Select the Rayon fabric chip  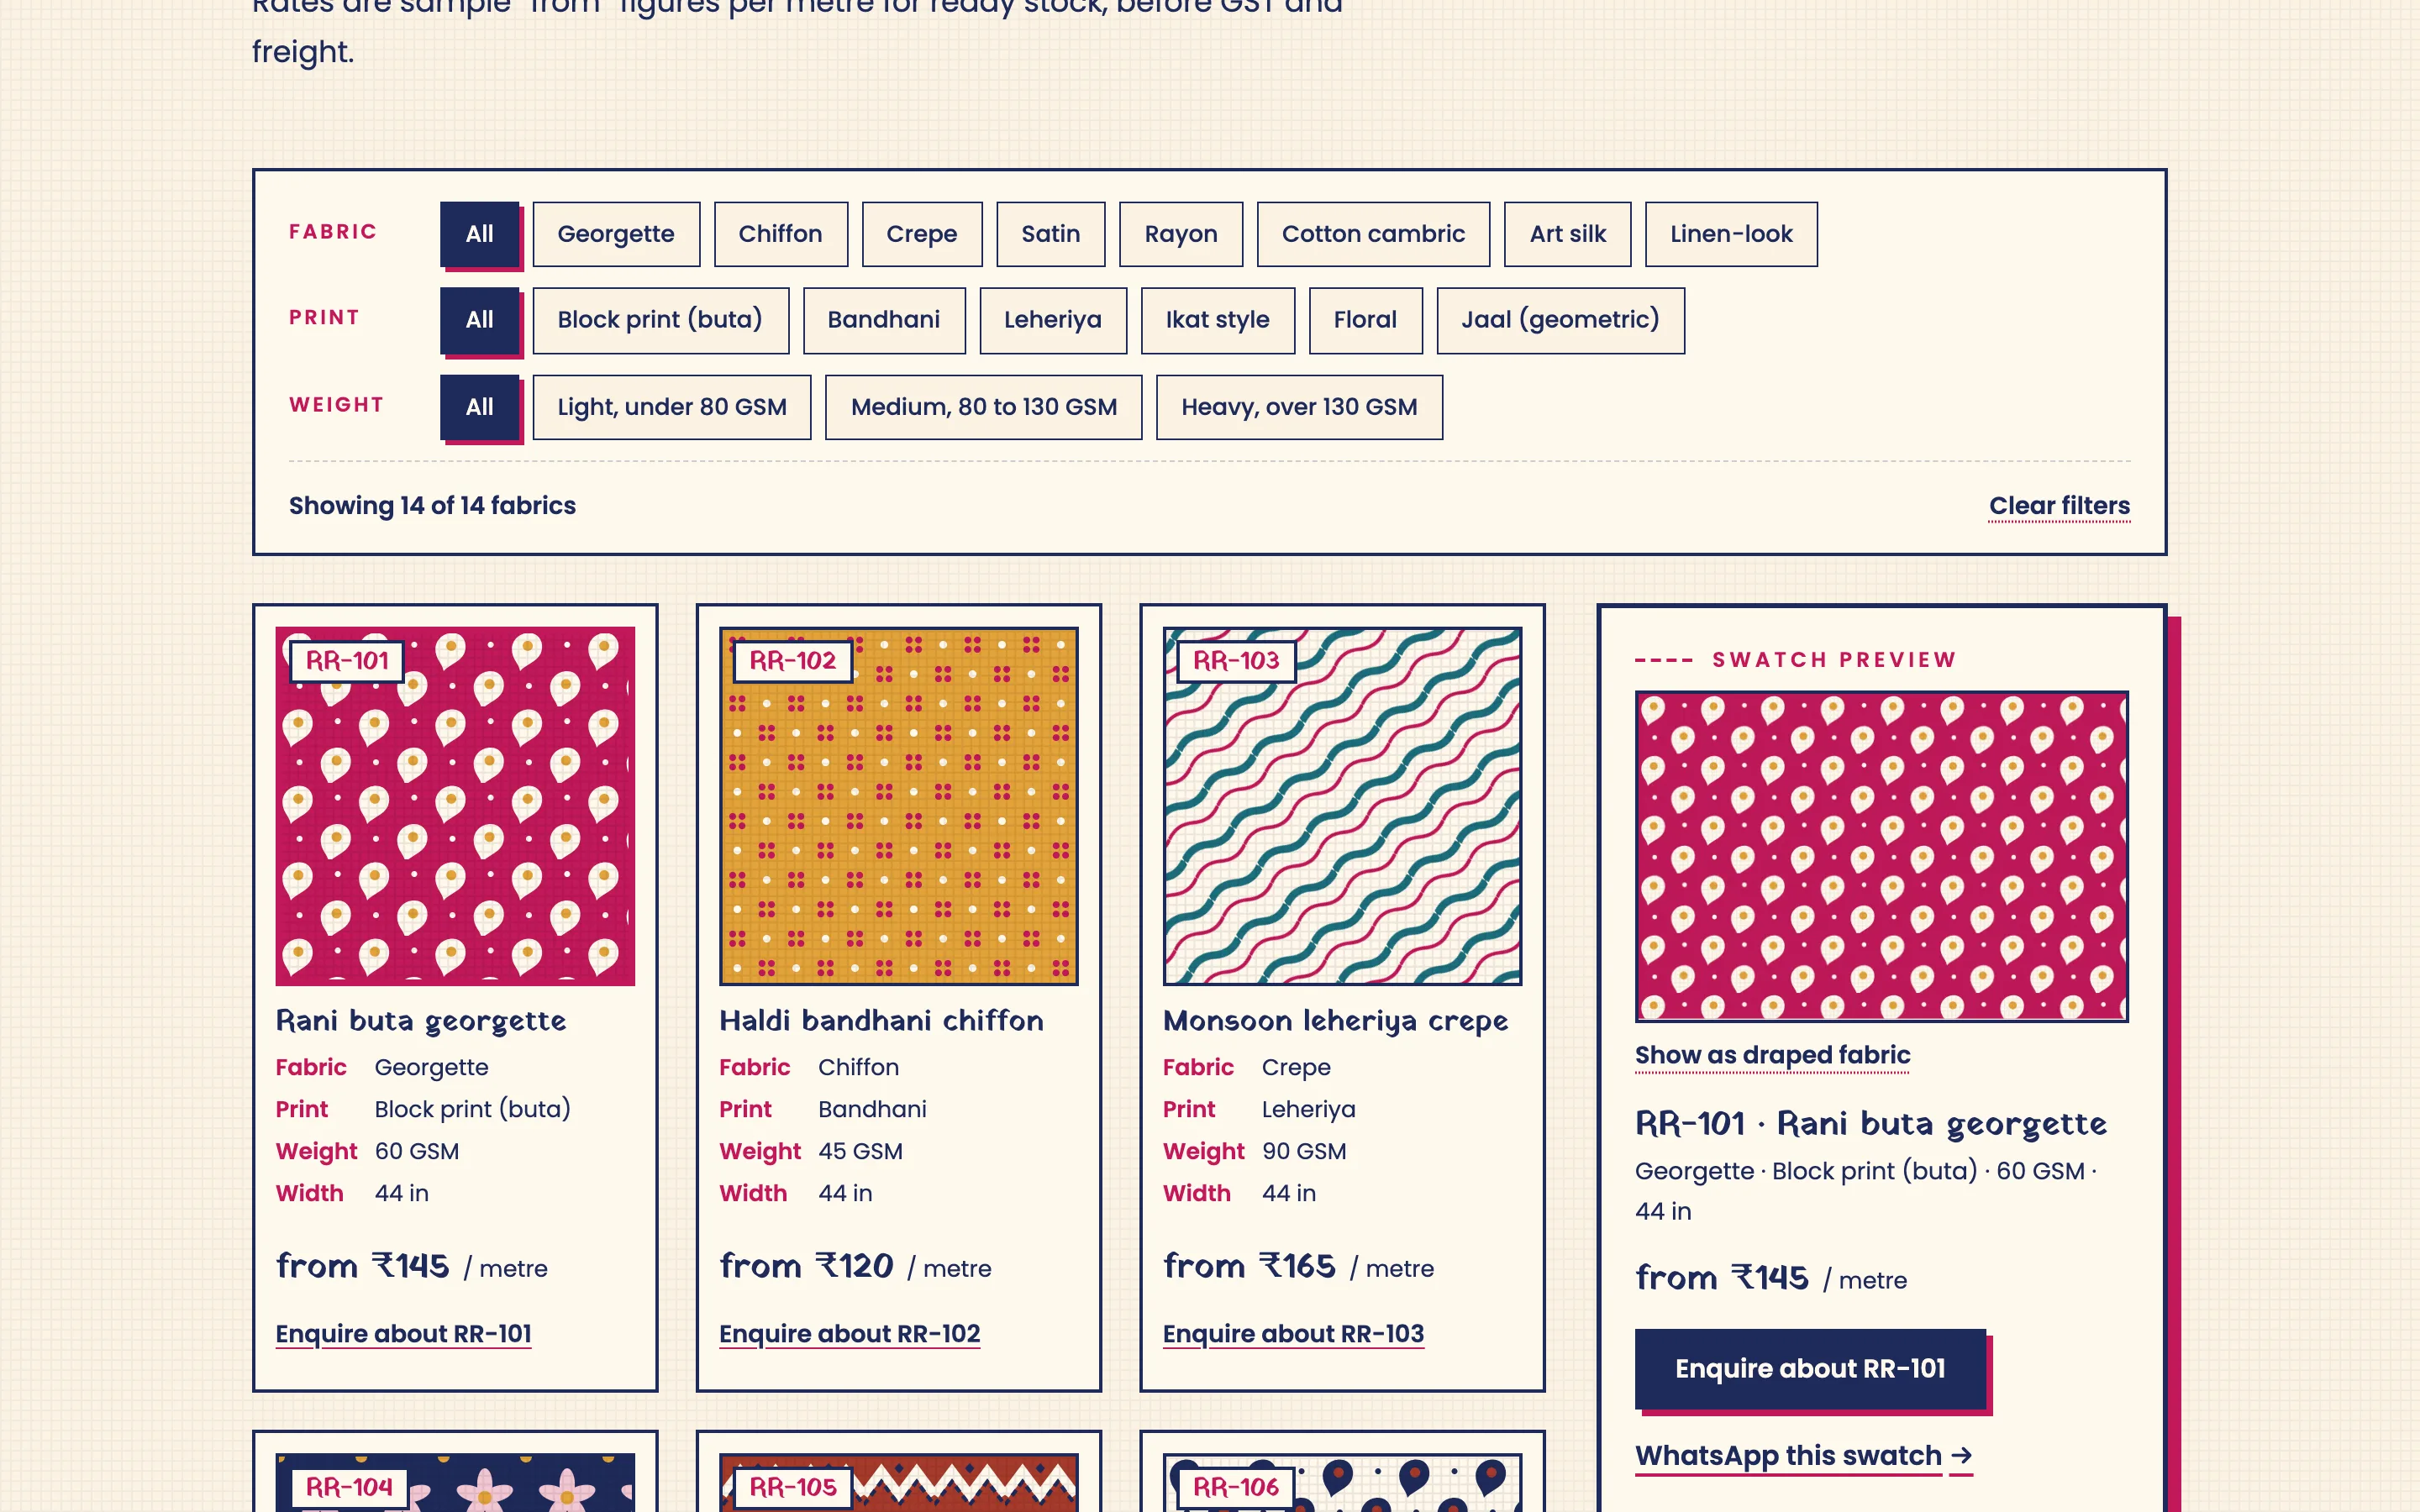coord(1180,234)
